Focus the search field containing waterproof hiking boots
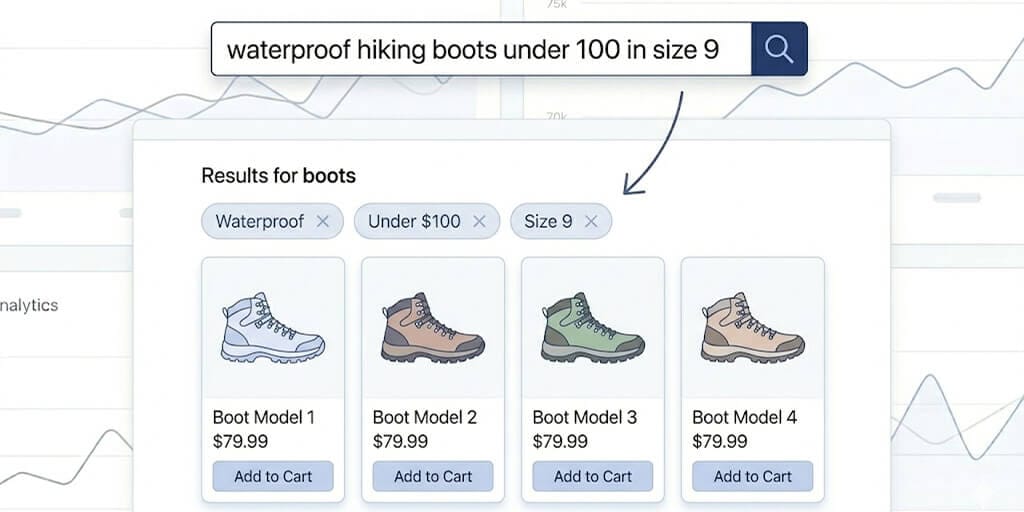This screenshot has height=512, width=1024. [x=481, y=49]
